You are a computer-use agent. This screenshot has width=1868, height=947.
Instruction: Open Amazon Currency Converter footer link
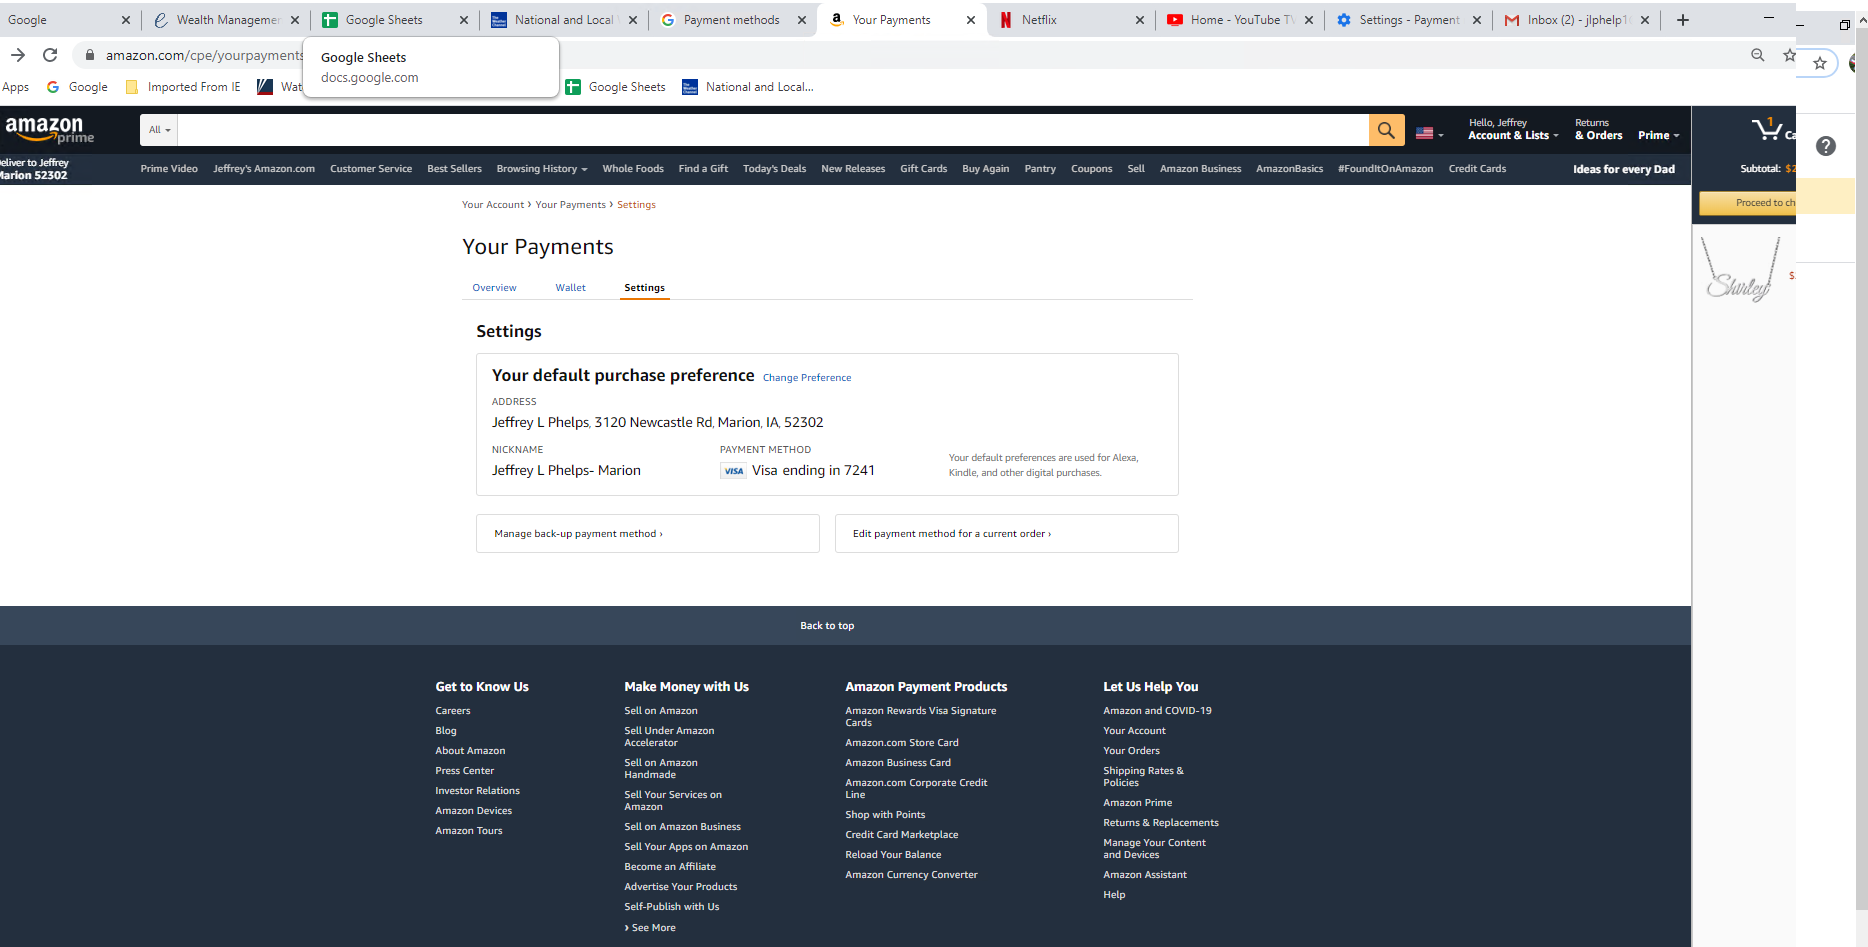pos(911,875)
